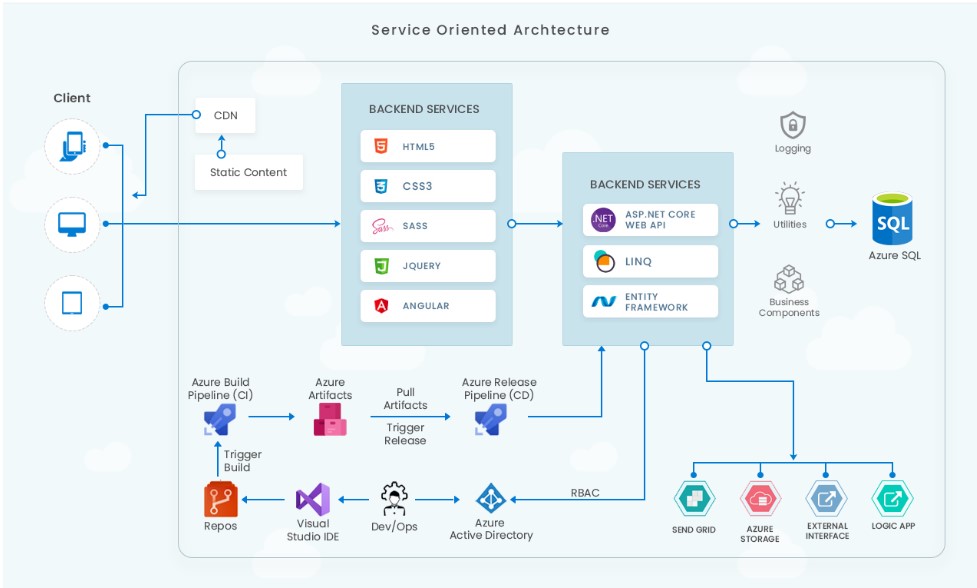This screenshot has width=977, height=588.
Task: Select the ASP.NET Core Web API item
Action: pos(650,220)
